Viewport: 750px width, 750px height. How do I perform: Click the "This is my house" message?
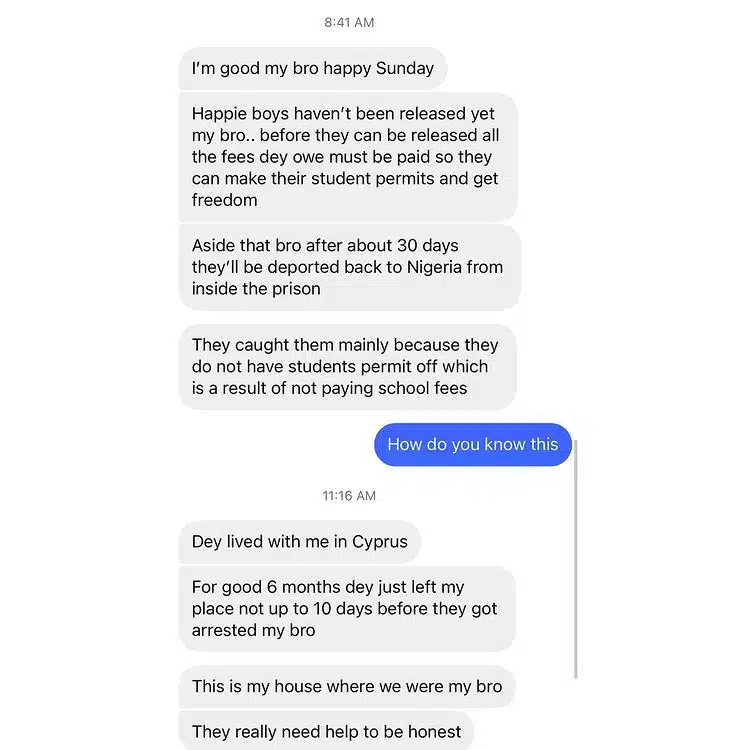[x=346, y=687]
